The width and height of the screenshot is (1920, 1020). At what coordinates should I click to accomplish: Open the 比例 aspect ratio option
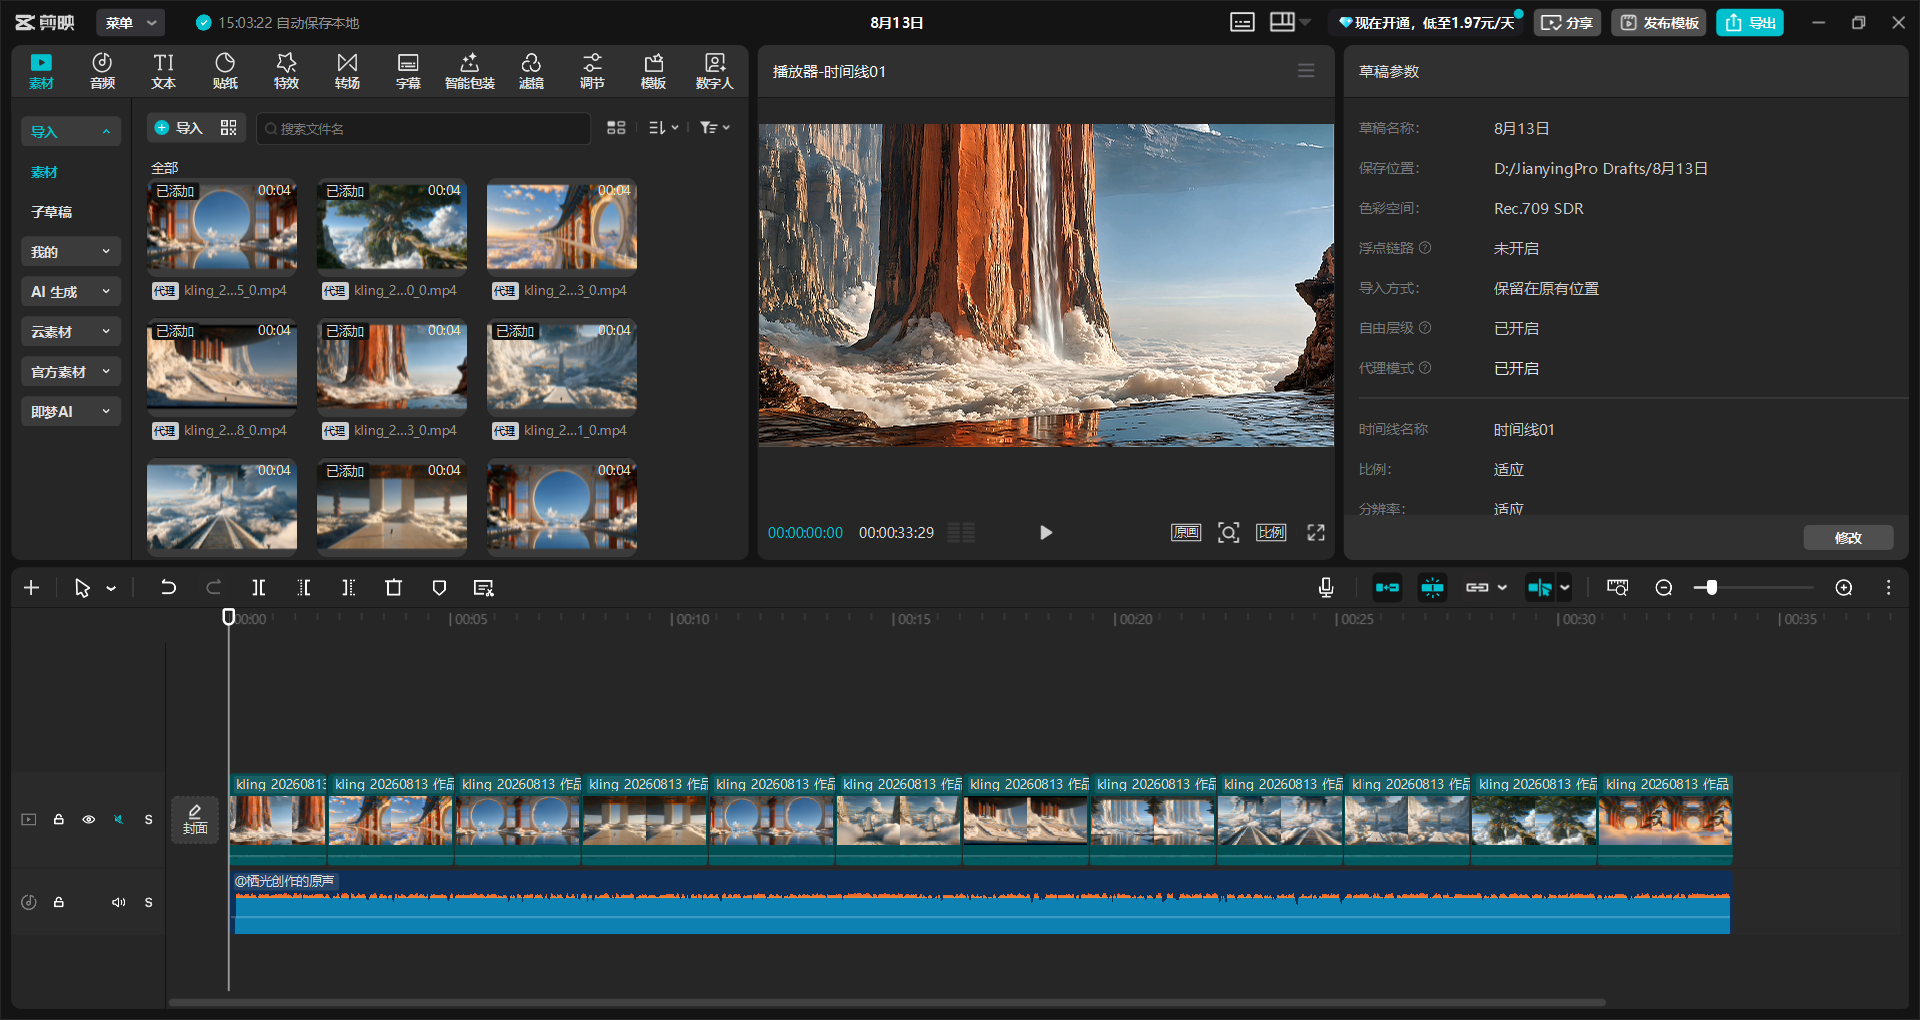[1271, 533]
